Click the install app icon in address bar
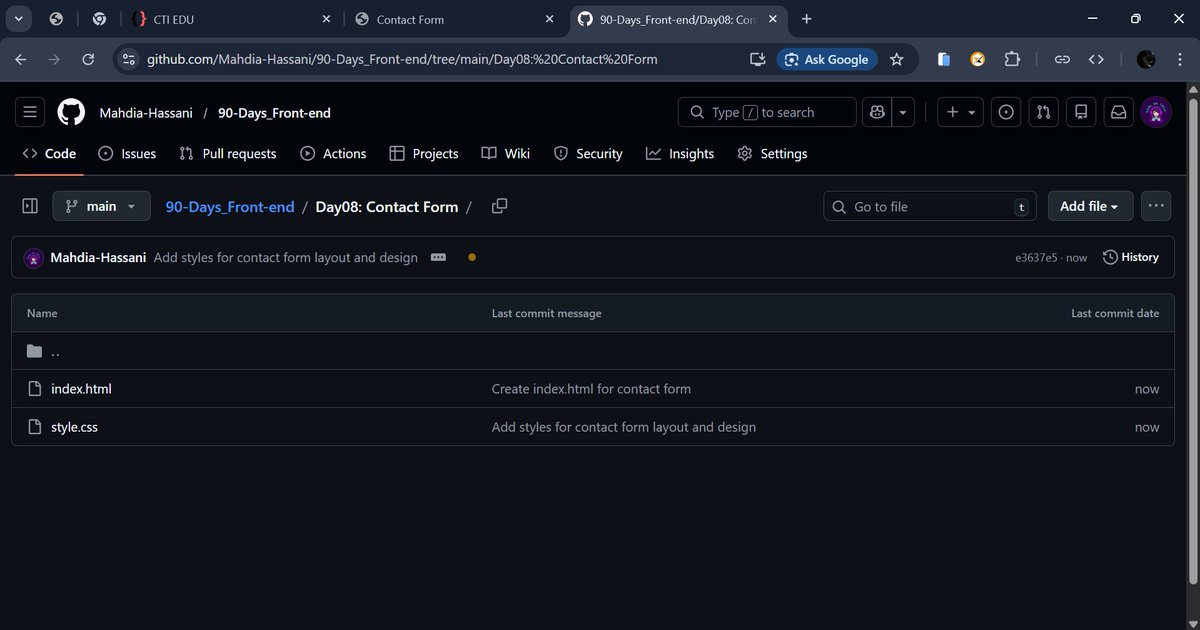Image resolution: width=1200 pixels, height=630 pixels. click(758, 60)
